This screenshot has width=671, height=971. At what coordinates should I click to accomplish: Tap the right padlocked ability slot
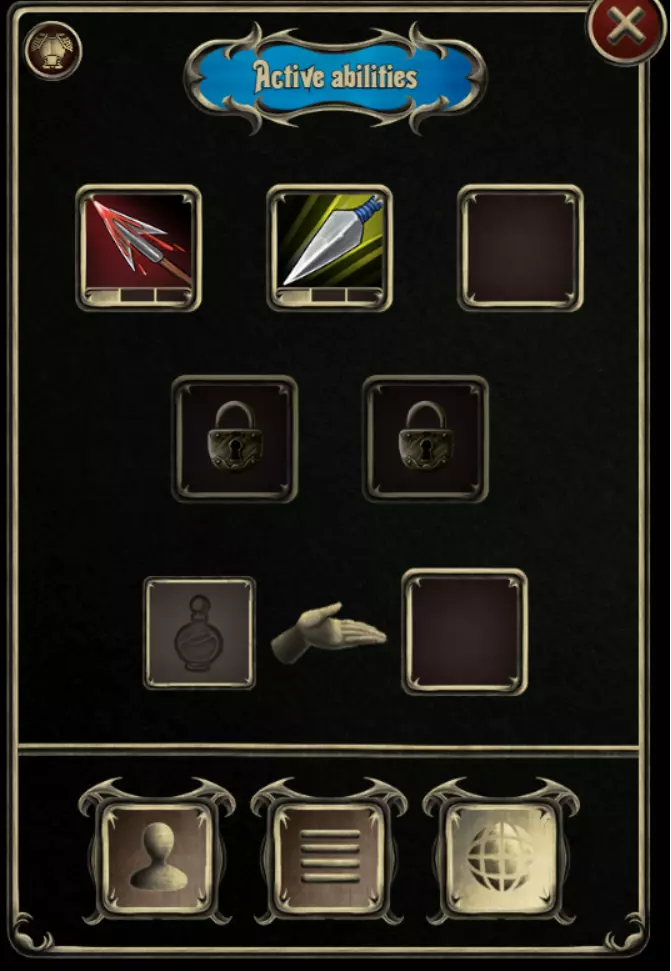425,438
